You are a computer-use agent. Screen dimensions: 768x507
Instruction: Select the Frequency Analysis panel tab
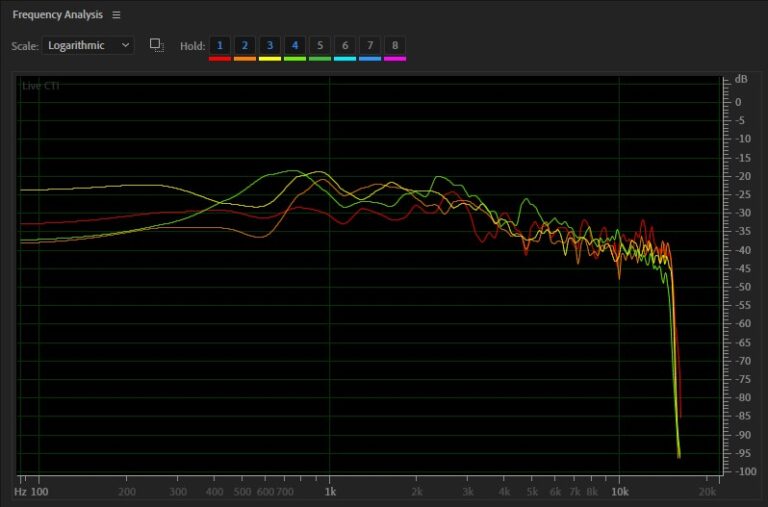pos(58,15)
